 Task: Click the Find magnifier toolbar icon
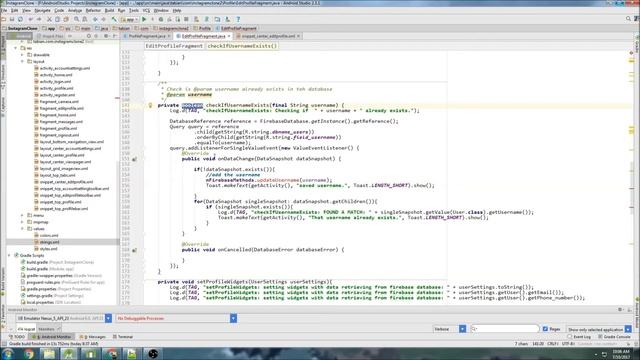[76, 19]
